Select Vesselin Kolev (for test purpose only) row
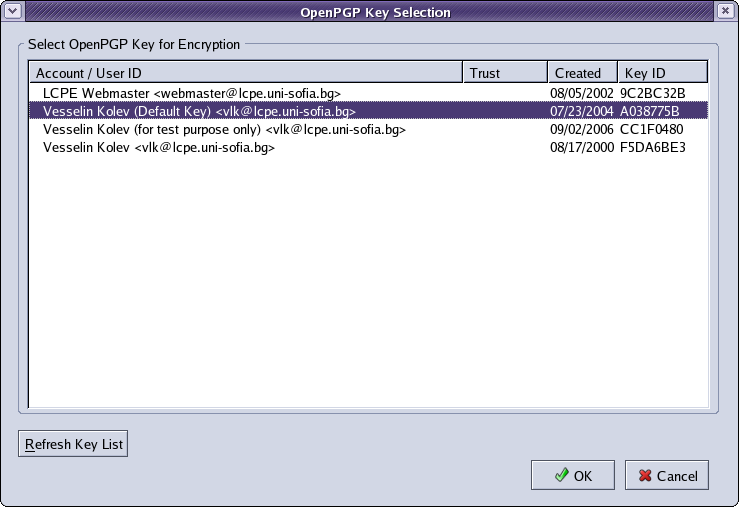Screen dimensions: 739x507 369,129
